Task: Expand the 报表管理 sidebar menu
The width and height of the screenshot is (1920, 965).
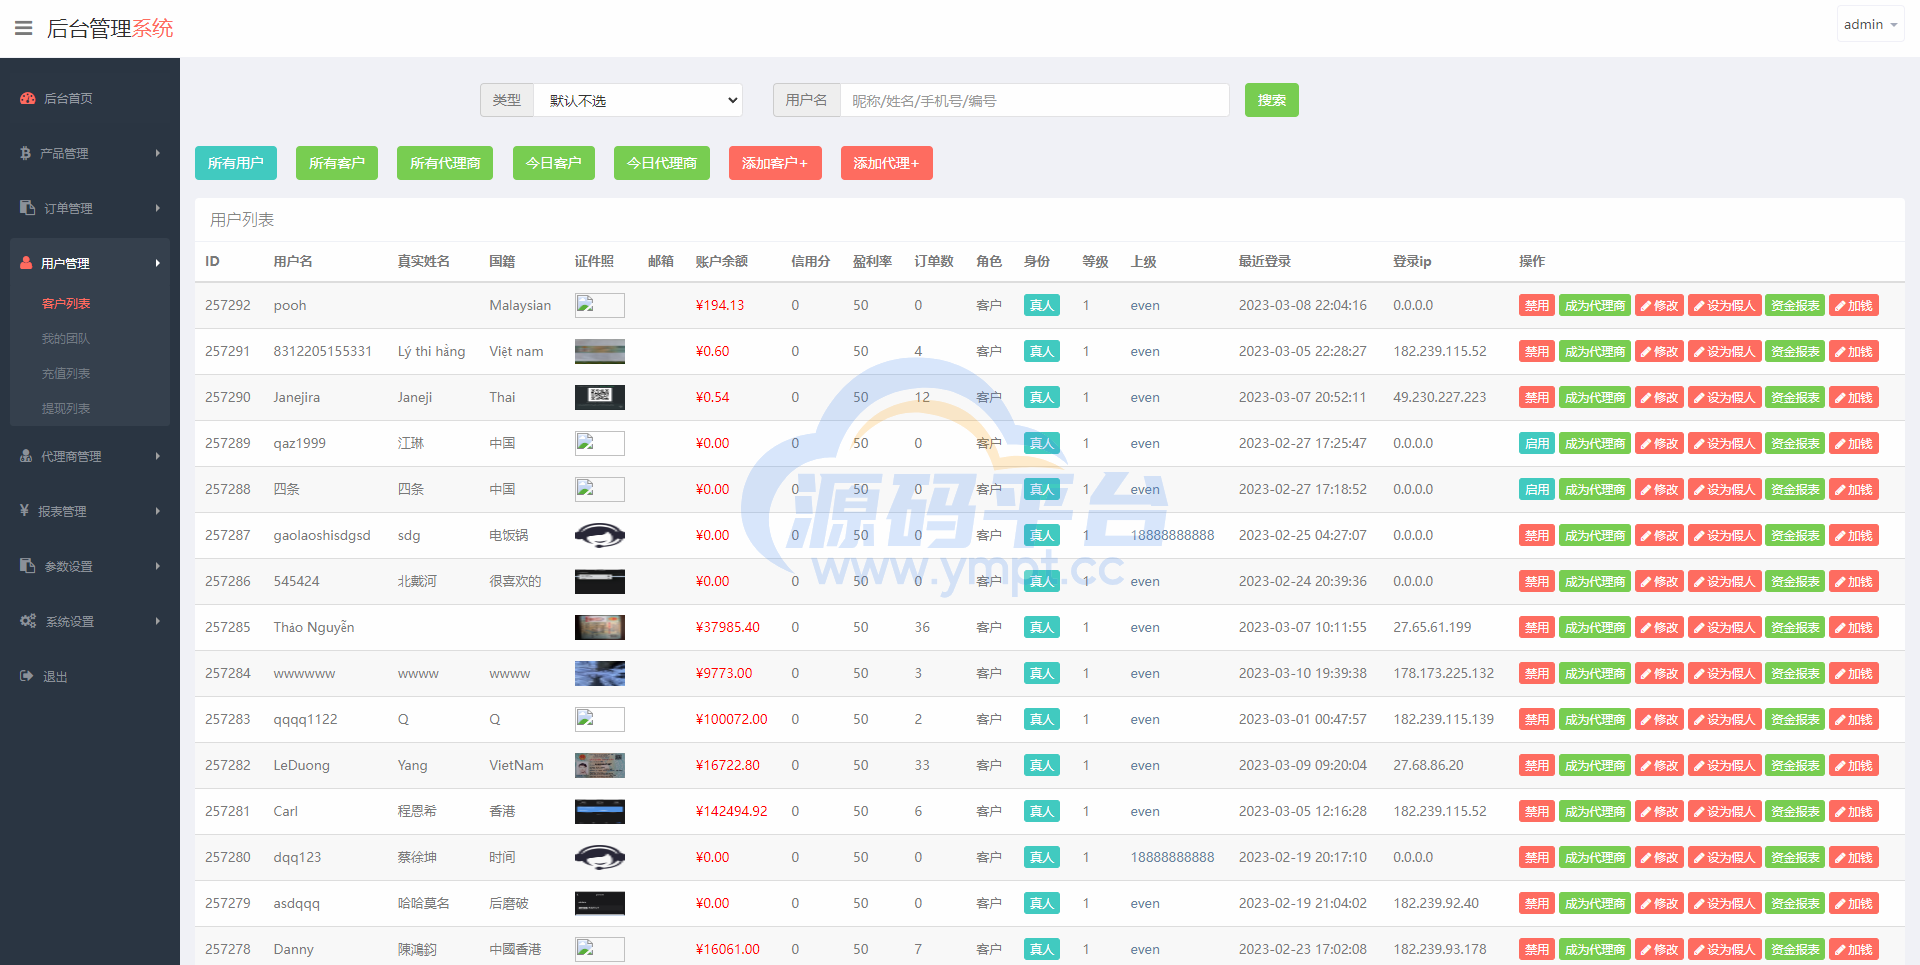Action: click(x=90, y=511)
